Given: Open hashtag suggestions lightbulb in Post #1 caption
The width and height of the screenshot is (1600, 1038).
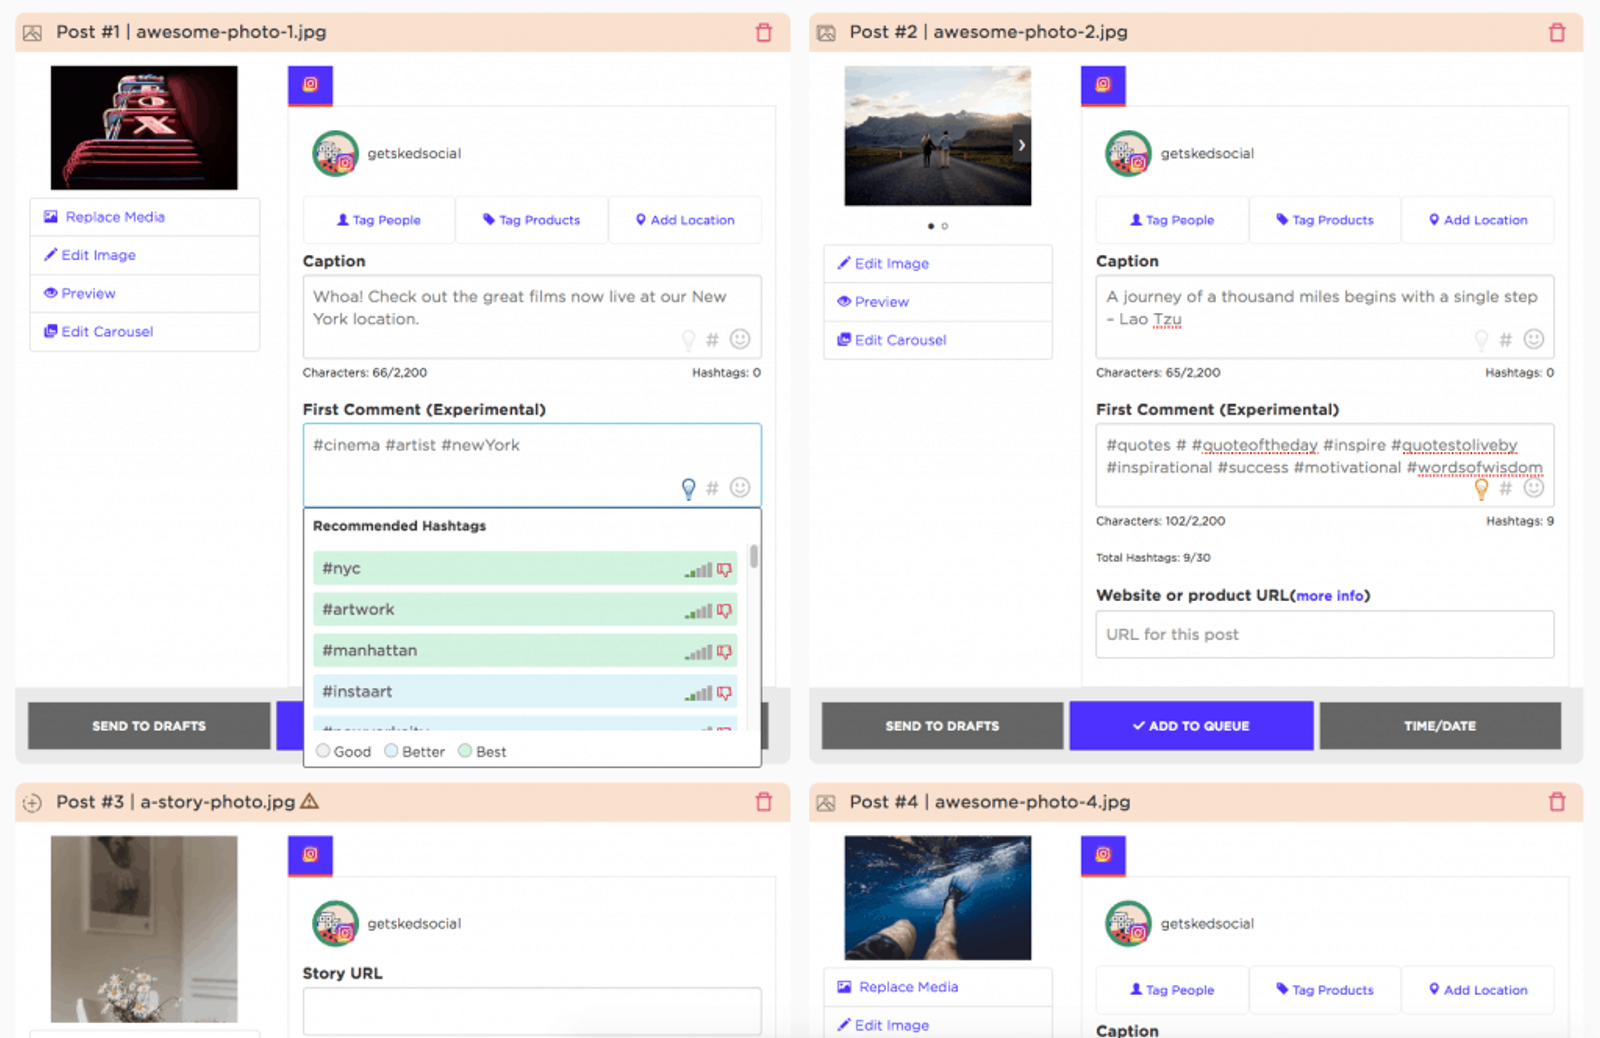Looking at the screenshot, I should pyautogui.click(x=688, y=340).
